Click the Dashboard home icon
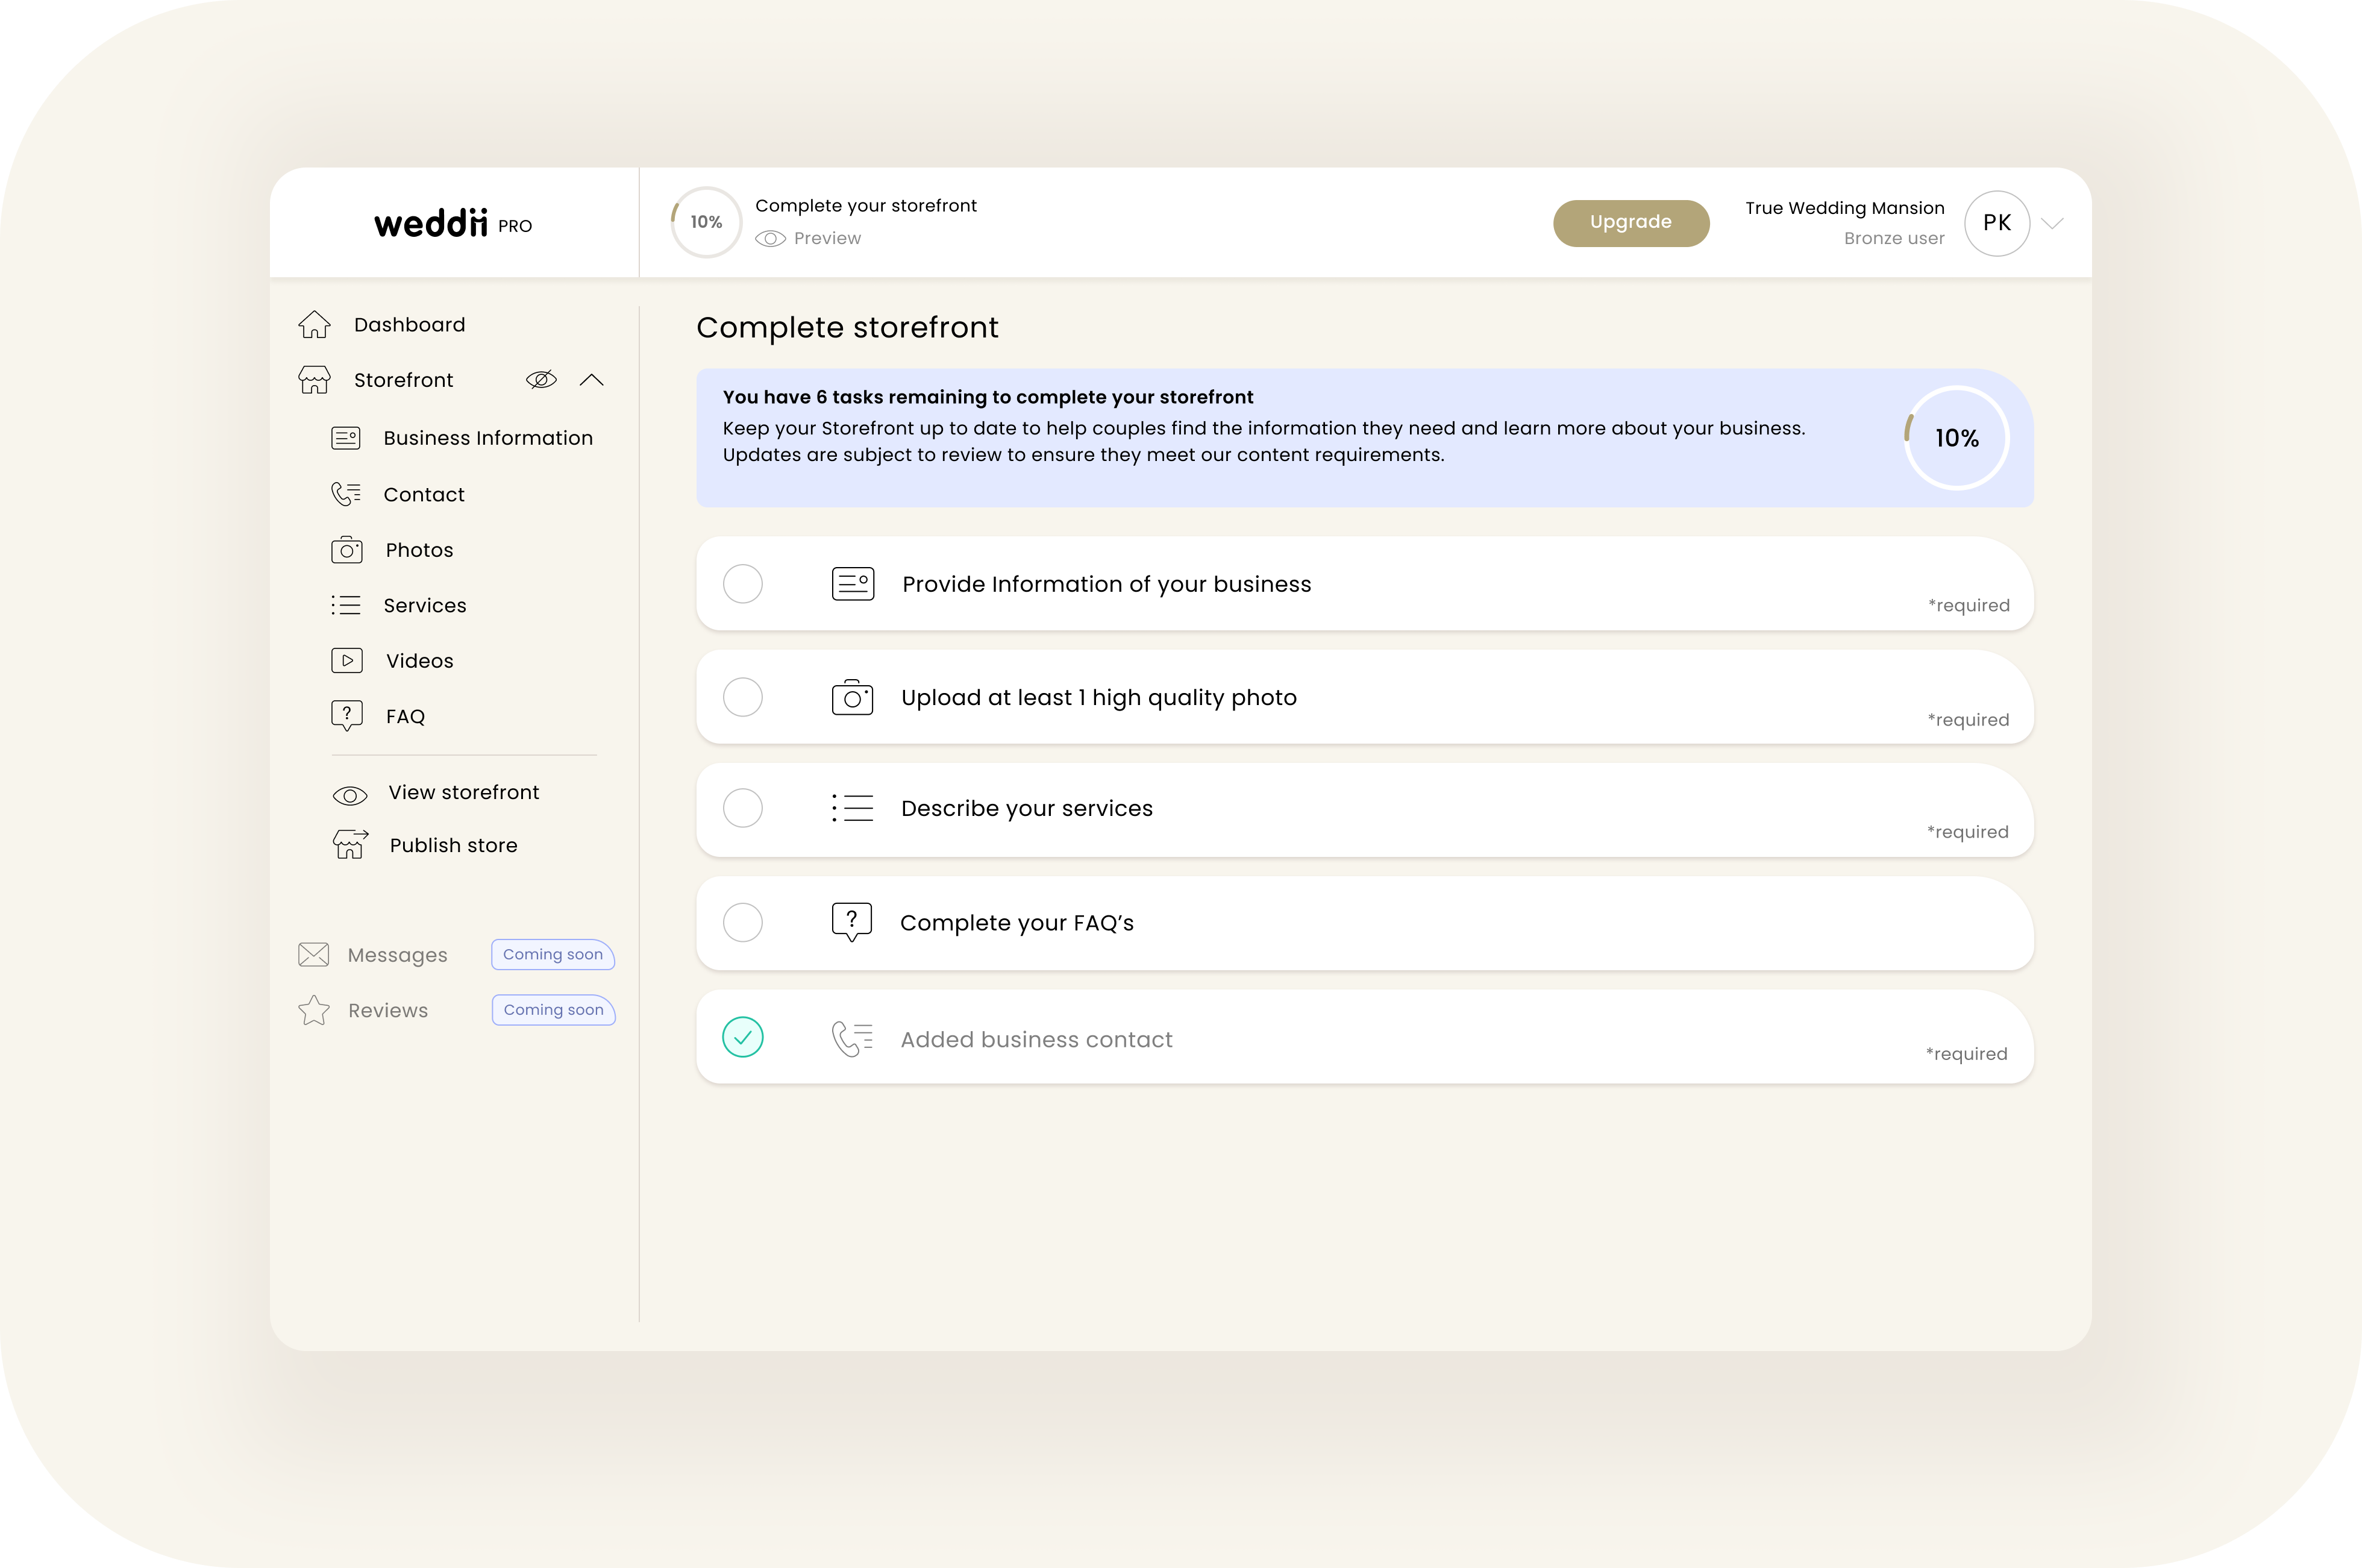Screen dimensions: 2362x1568 314,325
